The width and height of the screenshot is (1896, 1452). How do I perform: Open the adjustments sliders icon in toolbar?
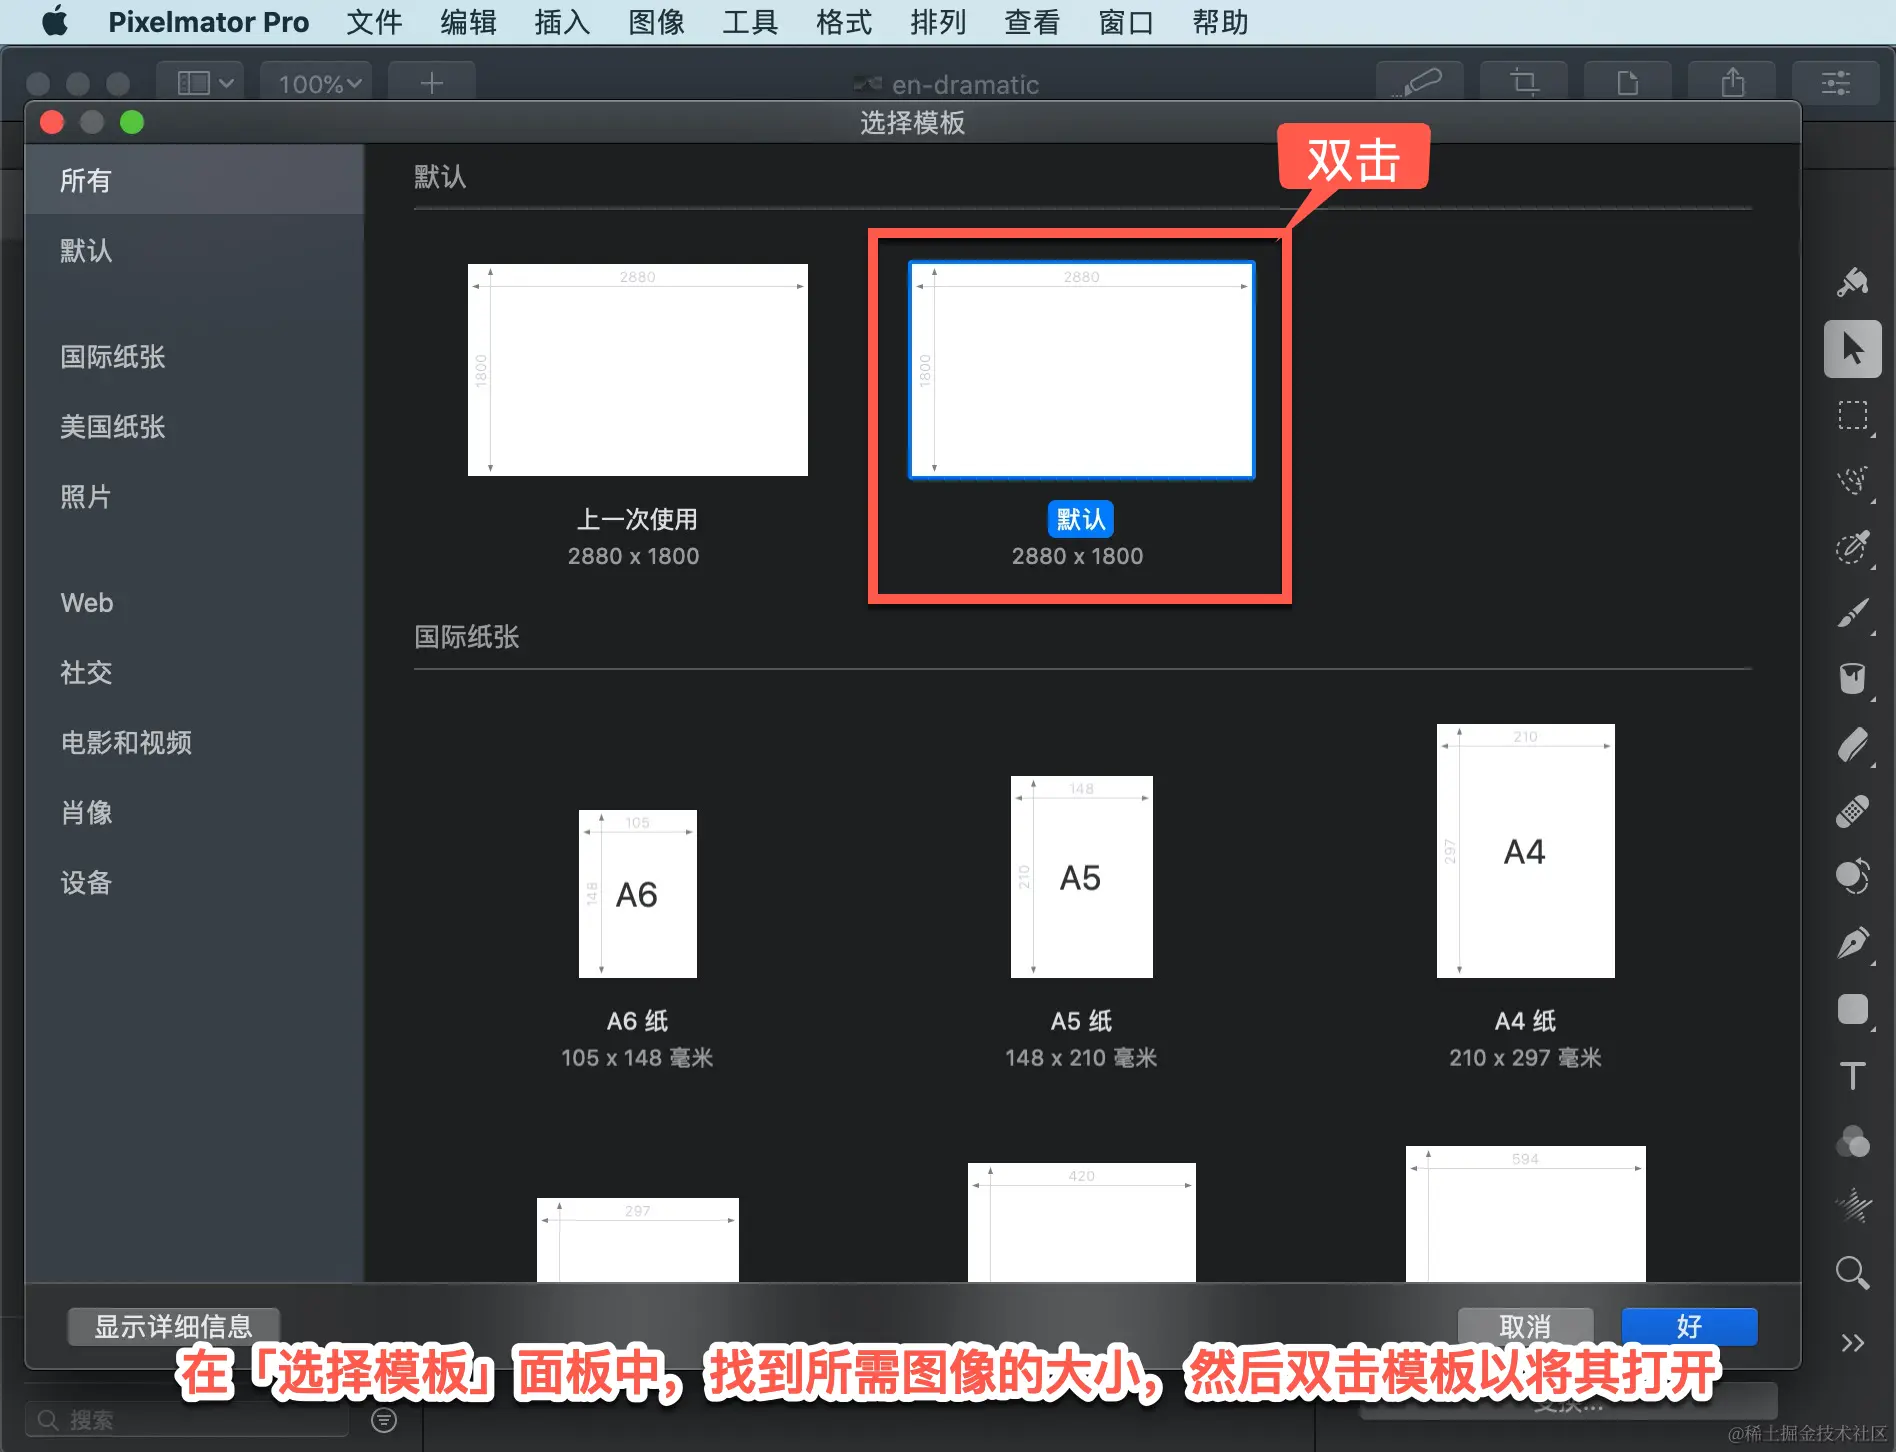(x=1836, y=82)
